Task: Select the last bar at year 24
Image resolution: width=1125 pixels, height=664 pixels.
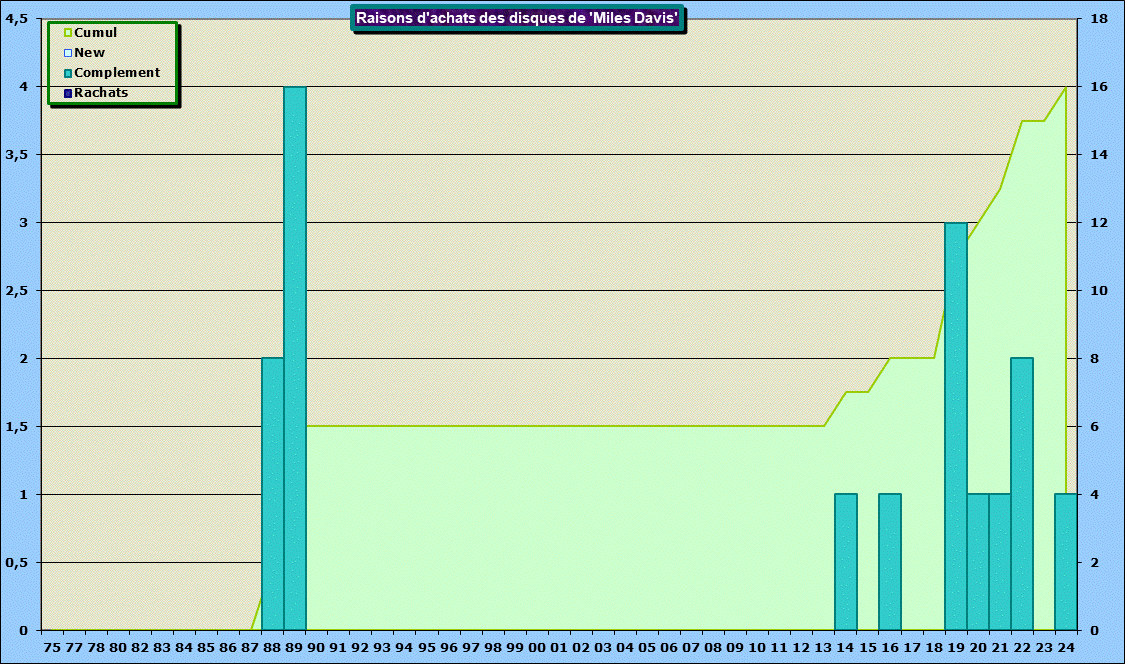Action: pyautogui.click(x=1066, y=562)
